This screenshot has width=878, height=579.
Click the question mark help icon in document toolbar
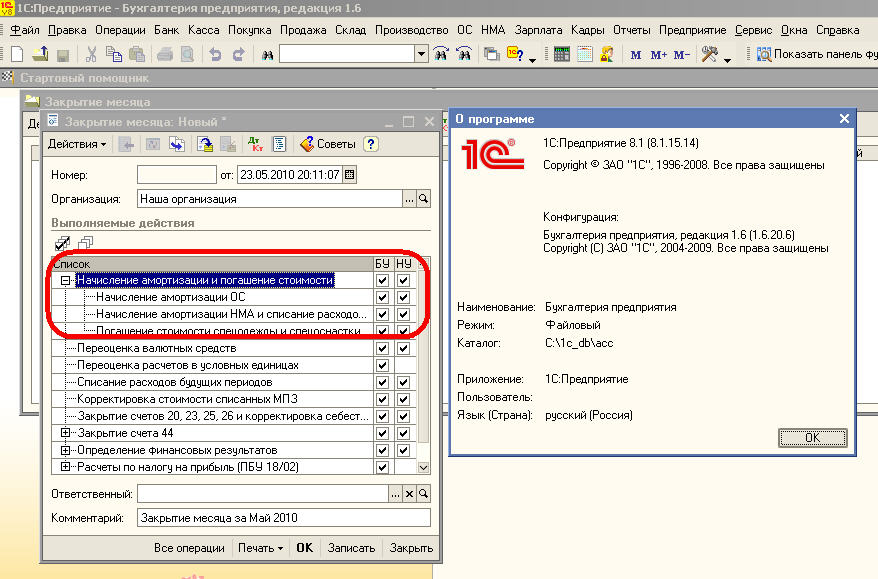pos(371,144)
